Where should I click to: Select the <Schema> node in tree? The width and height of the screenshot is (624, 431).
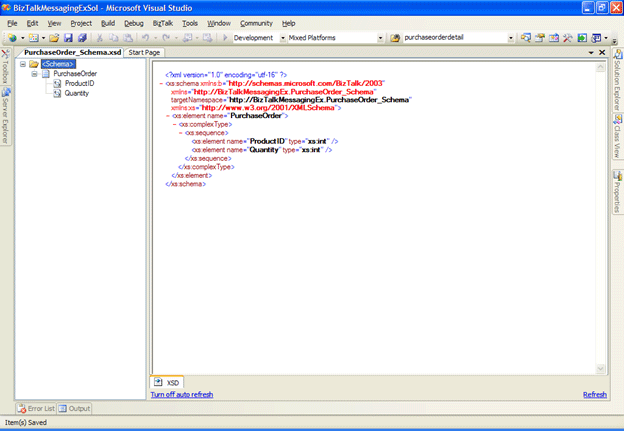(58, 64)
